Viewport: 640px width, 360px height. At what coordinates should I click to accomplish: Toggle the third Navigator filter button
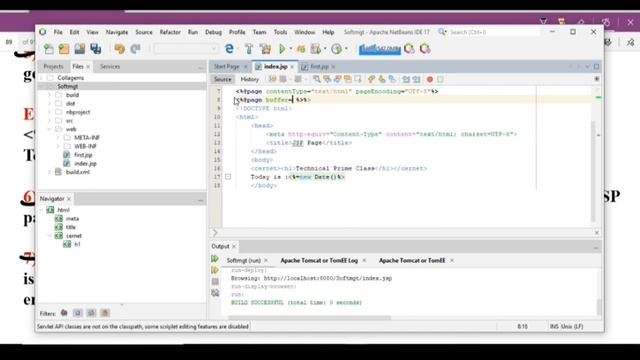[91, 313]
